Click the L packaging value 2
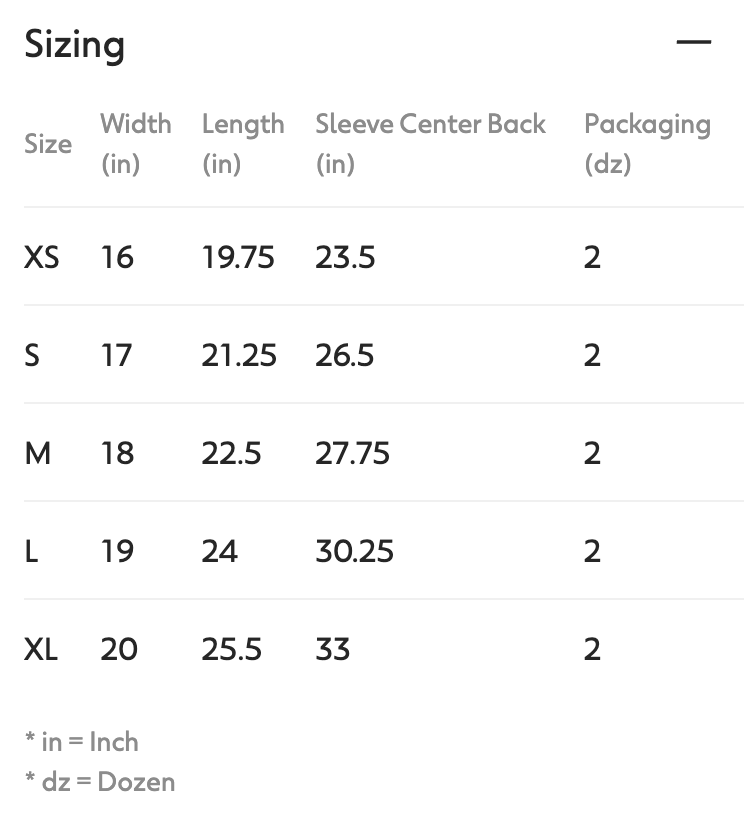 tap(592, 551)
